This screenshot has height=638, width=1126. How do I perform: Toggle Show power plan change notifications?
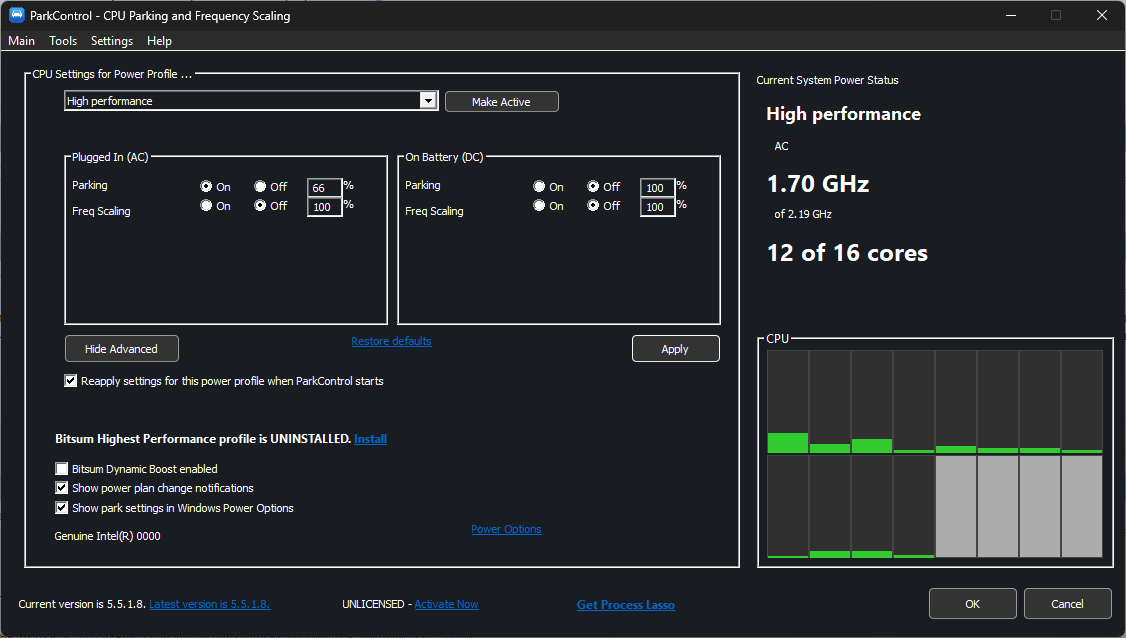pos(62,488)
